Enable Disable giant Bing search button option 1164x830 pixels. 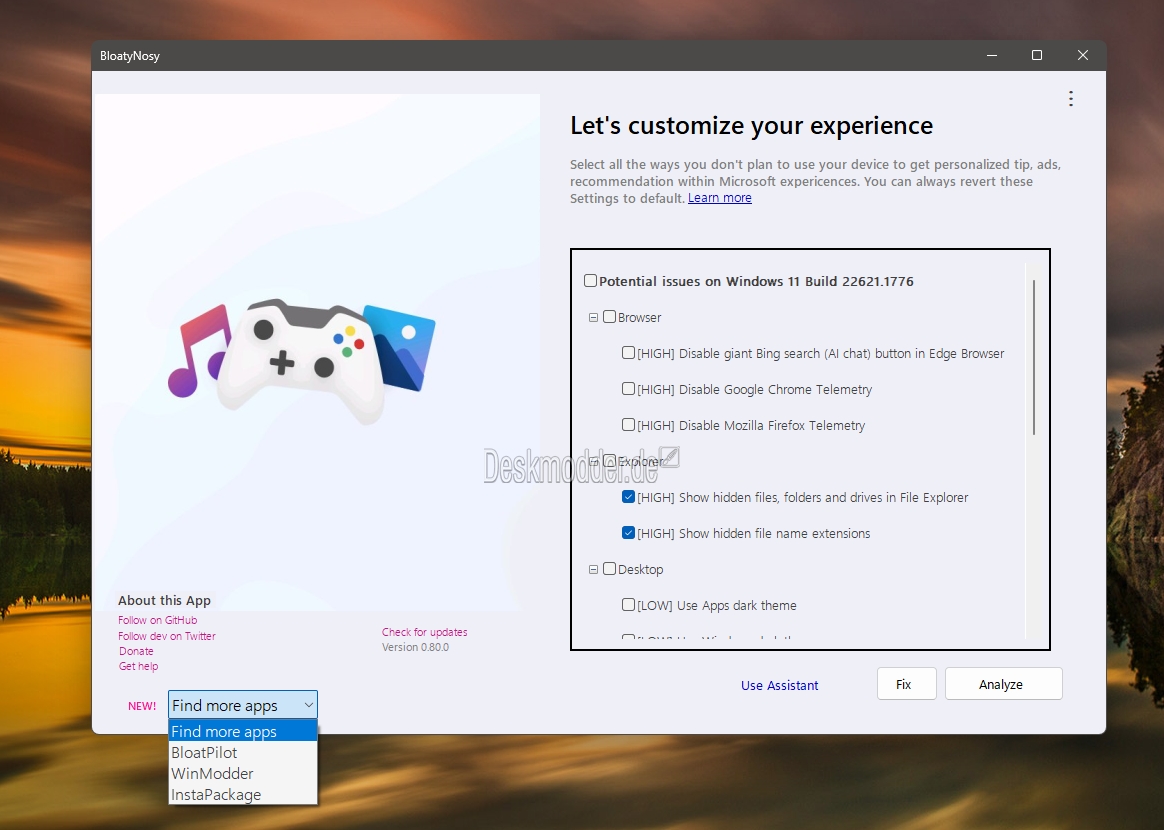point(629,353)
